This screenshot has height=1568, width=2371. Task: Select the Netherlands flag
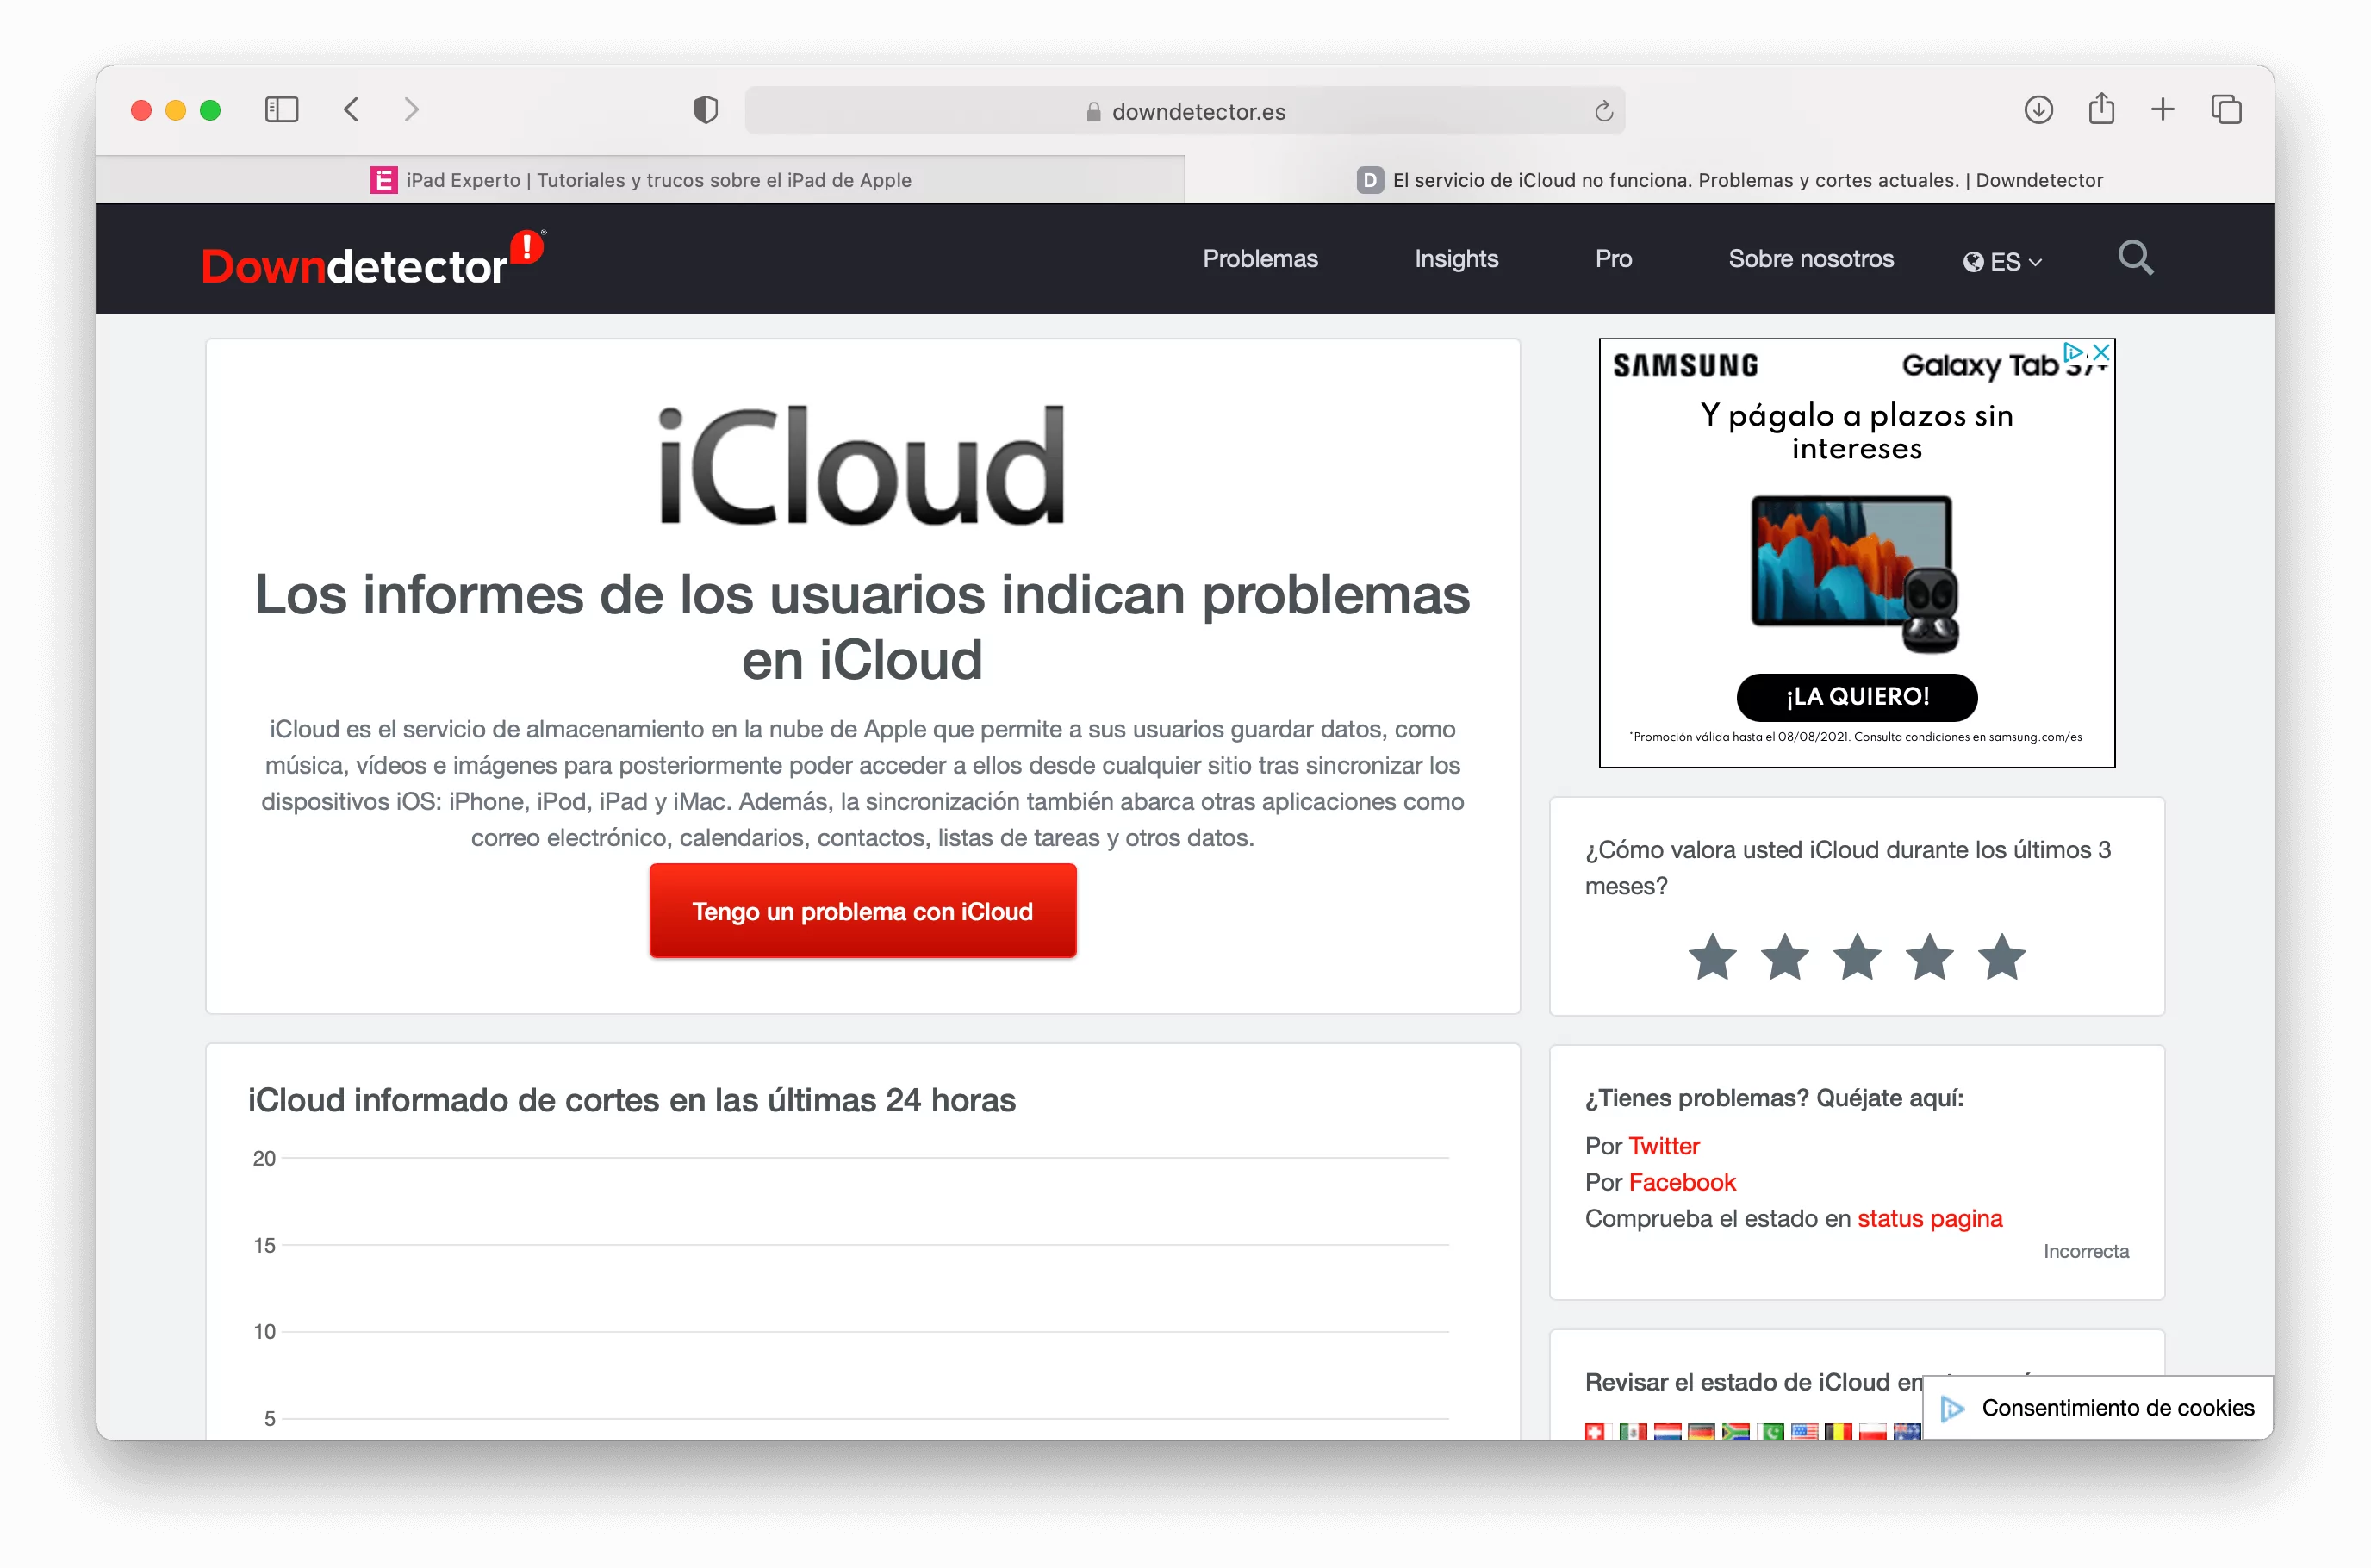(x=1667, y=1431)
